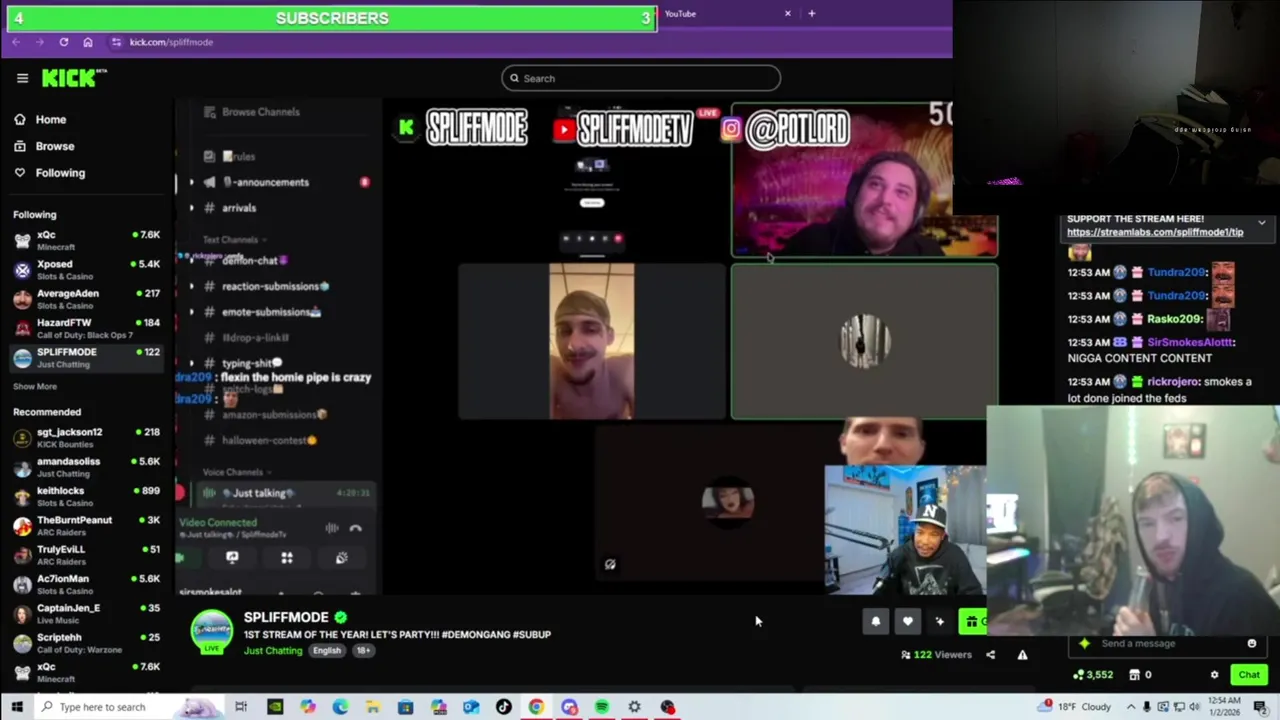1280x720 pixels.
Task: Click the Just Chatting category link
Action: [273, 651]
